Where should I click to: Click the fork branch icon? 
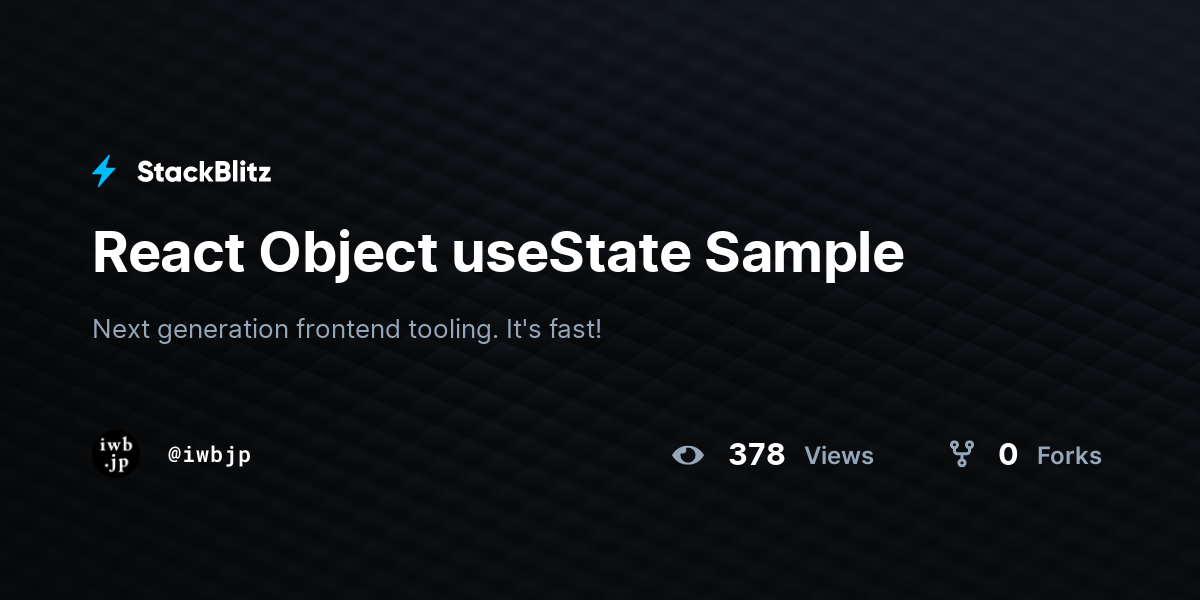pos(961,455)
